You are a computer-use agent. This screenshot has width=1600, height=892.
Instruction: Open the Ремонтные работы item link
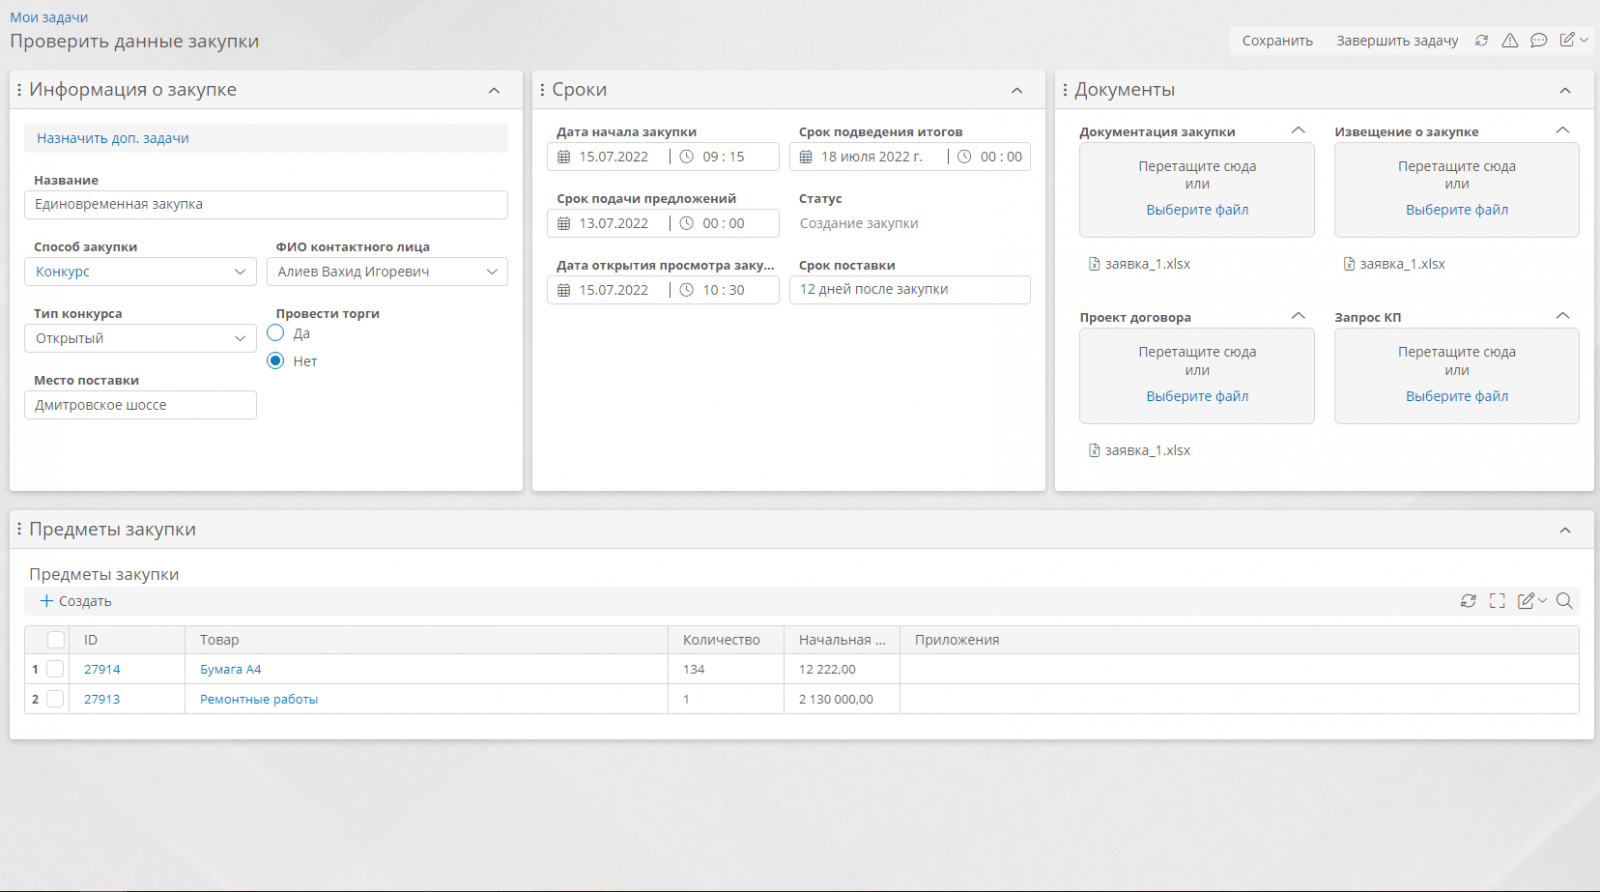click(x=259, y=699)
